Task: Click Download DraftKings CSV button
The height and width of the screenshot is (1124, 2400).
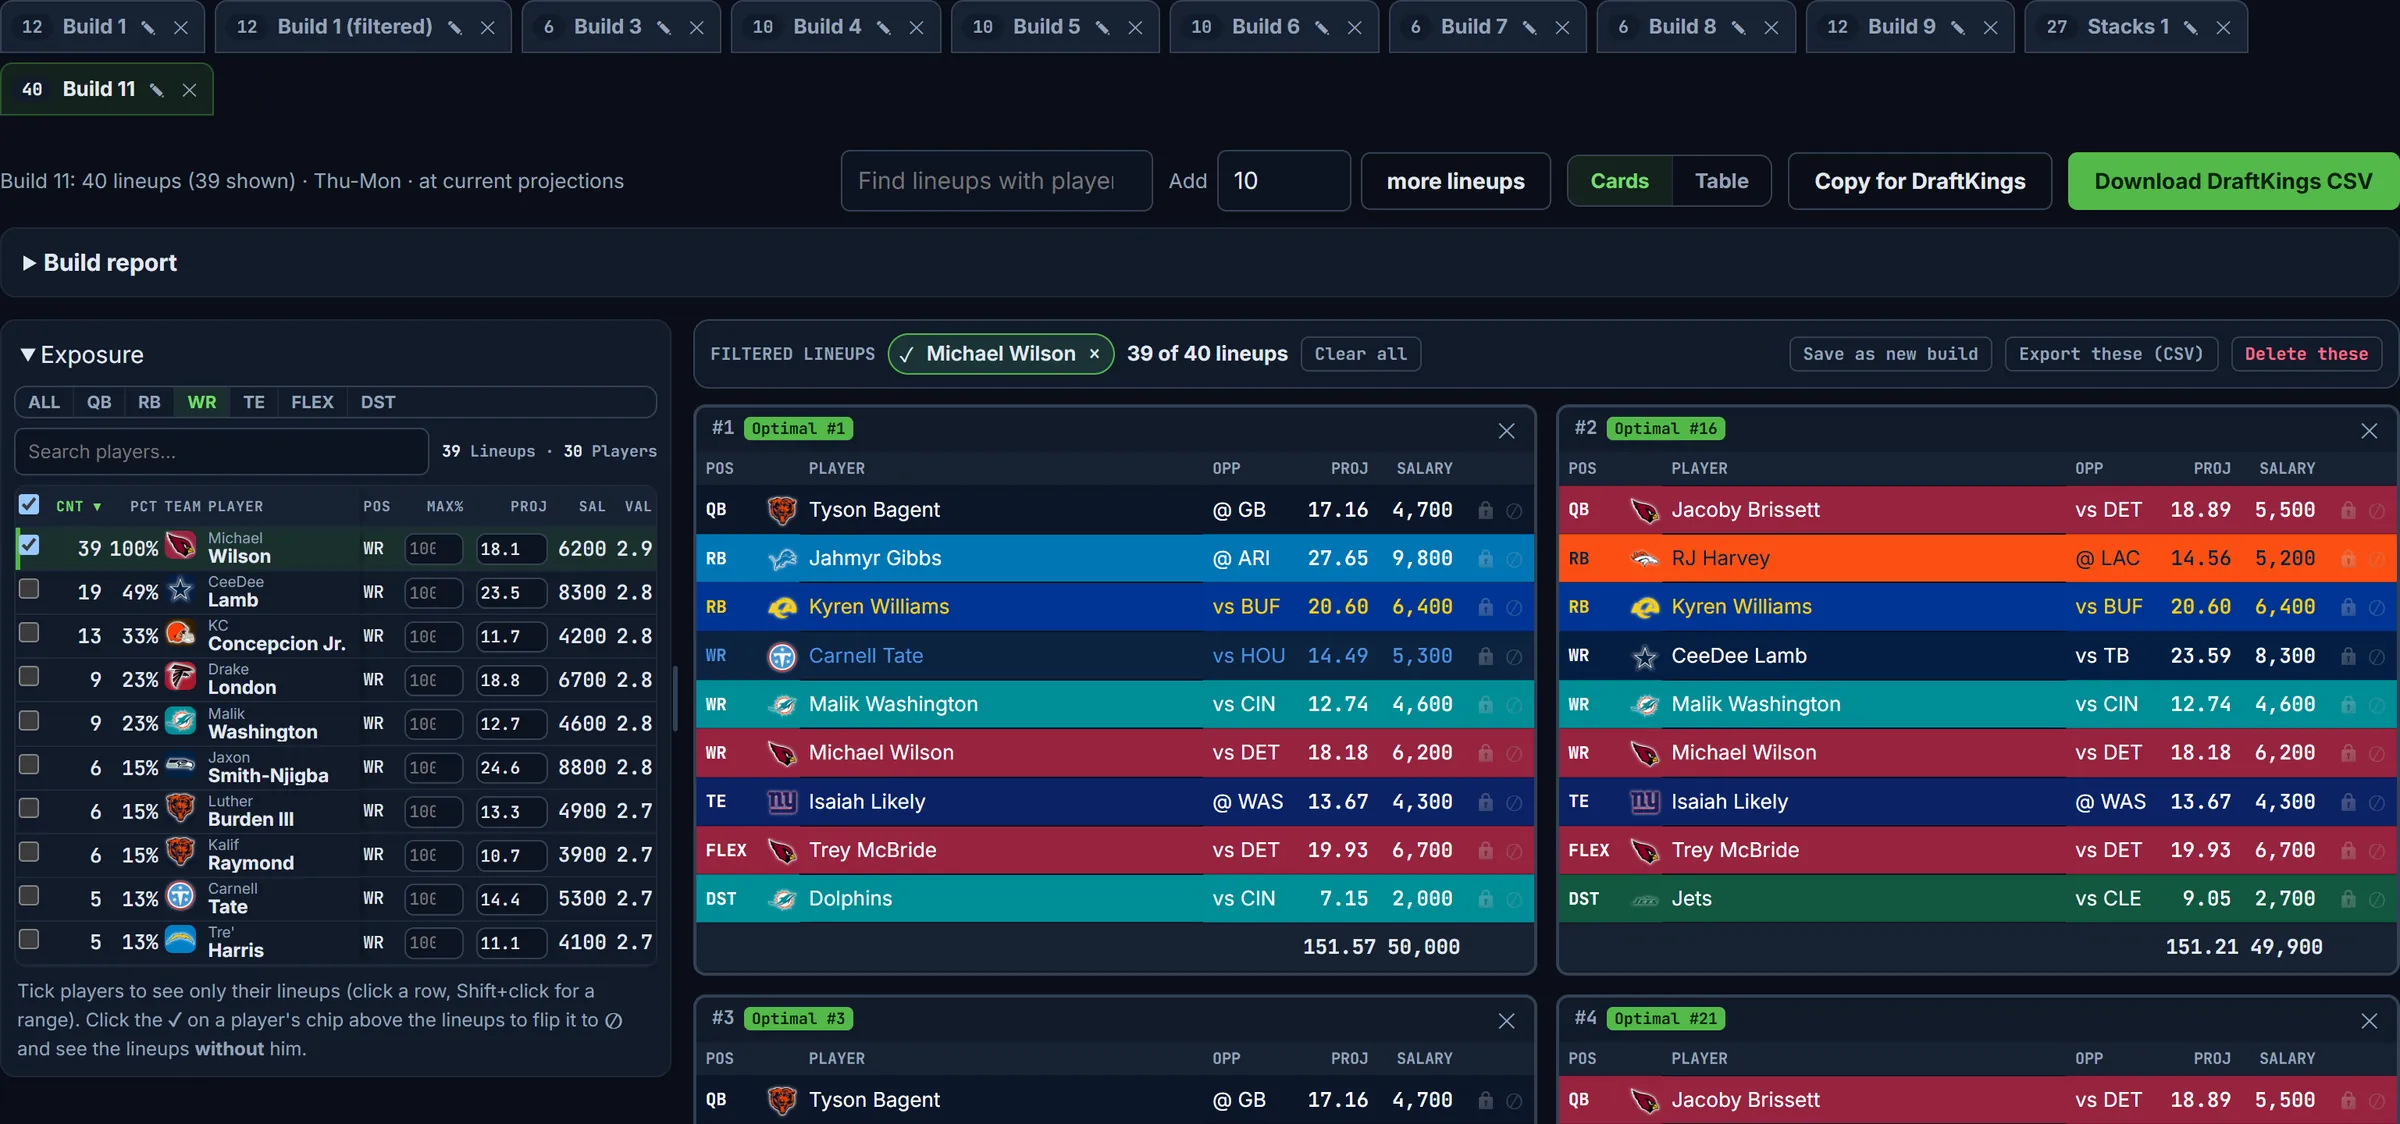Action: pyautogui.click(x=2233, y=181)
